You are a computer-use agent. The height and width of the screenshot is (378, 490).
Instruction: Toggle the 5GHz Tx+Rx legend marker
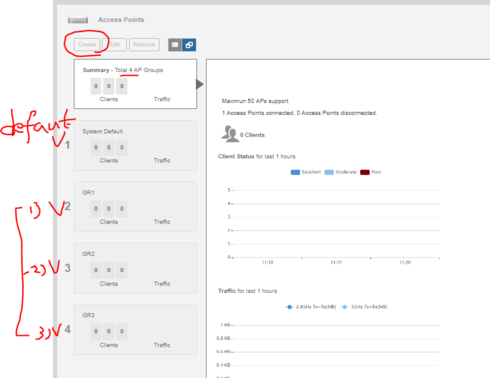pos(345,307)
